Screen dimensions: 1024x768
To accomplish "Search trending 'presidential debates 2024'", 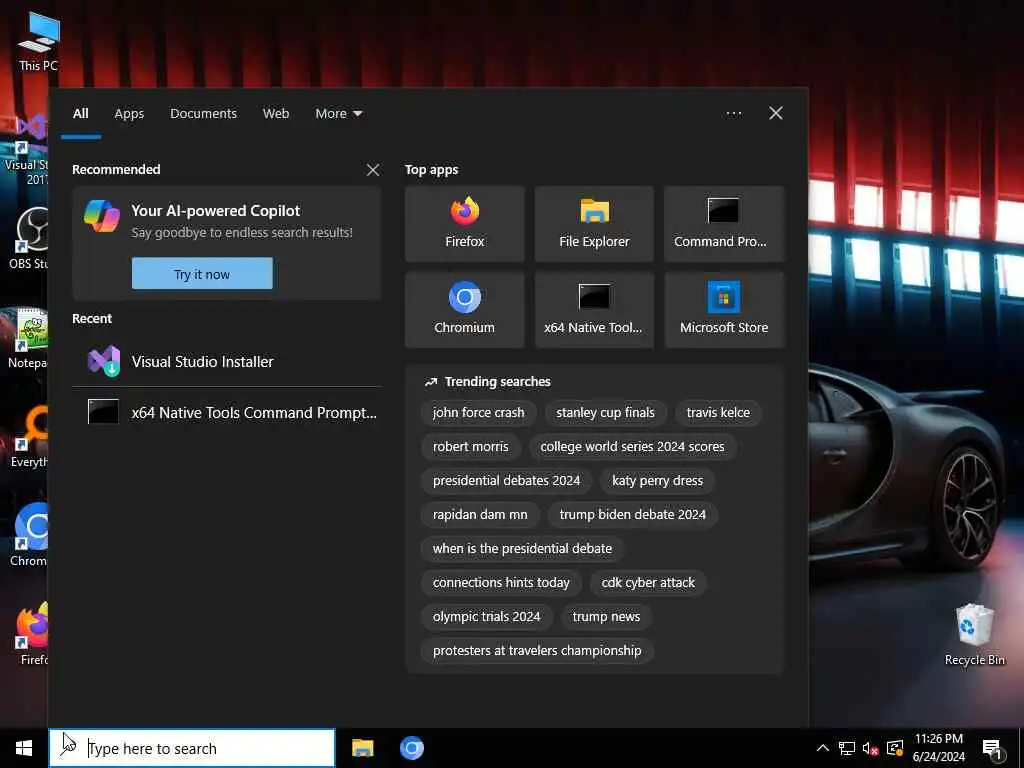I will pyautogui.click(x=506, y=481).
